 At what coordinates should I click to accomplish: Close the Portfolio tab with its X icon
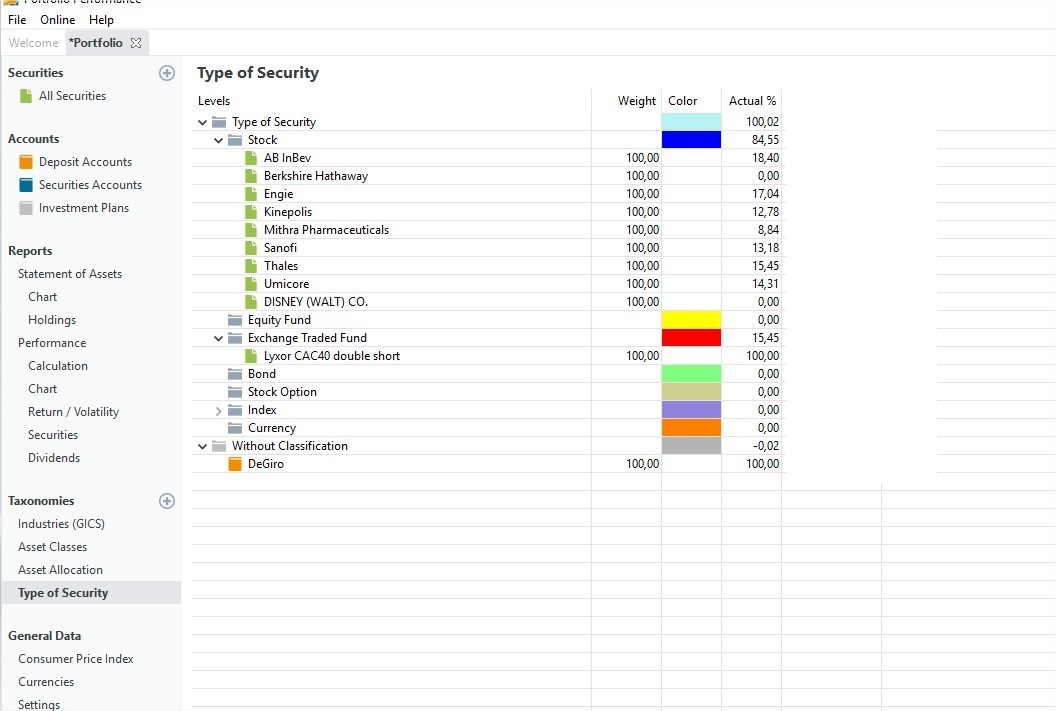point(136,42)
